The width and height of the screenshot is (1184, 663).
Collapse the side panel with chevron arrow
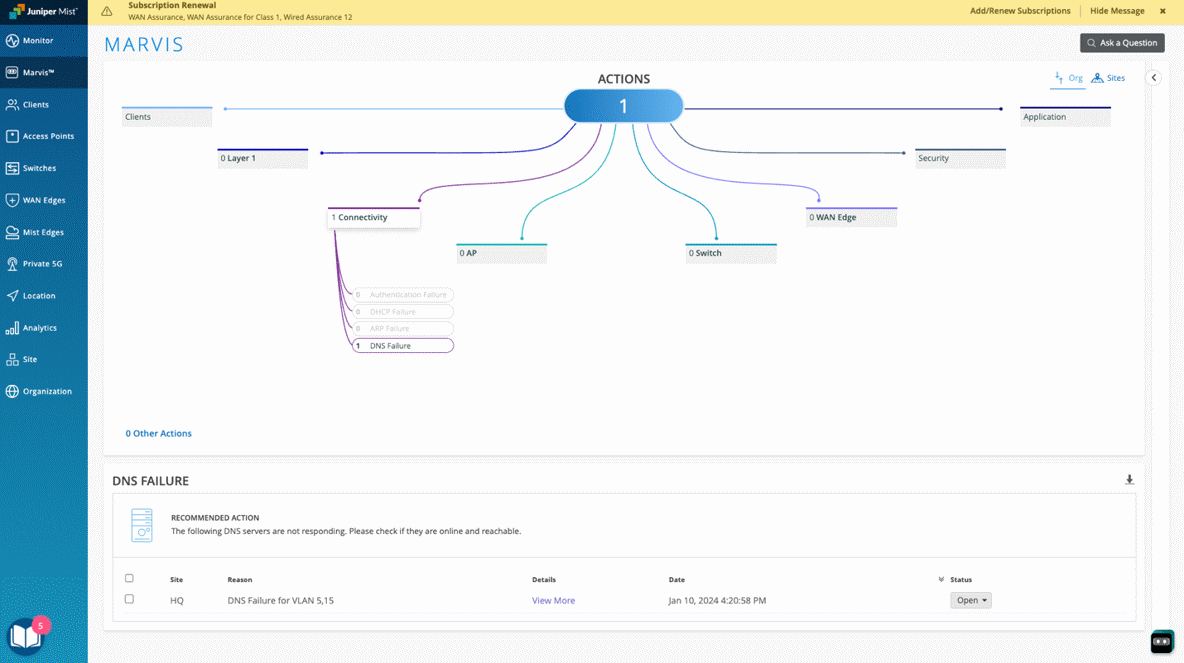(1153, 78)
